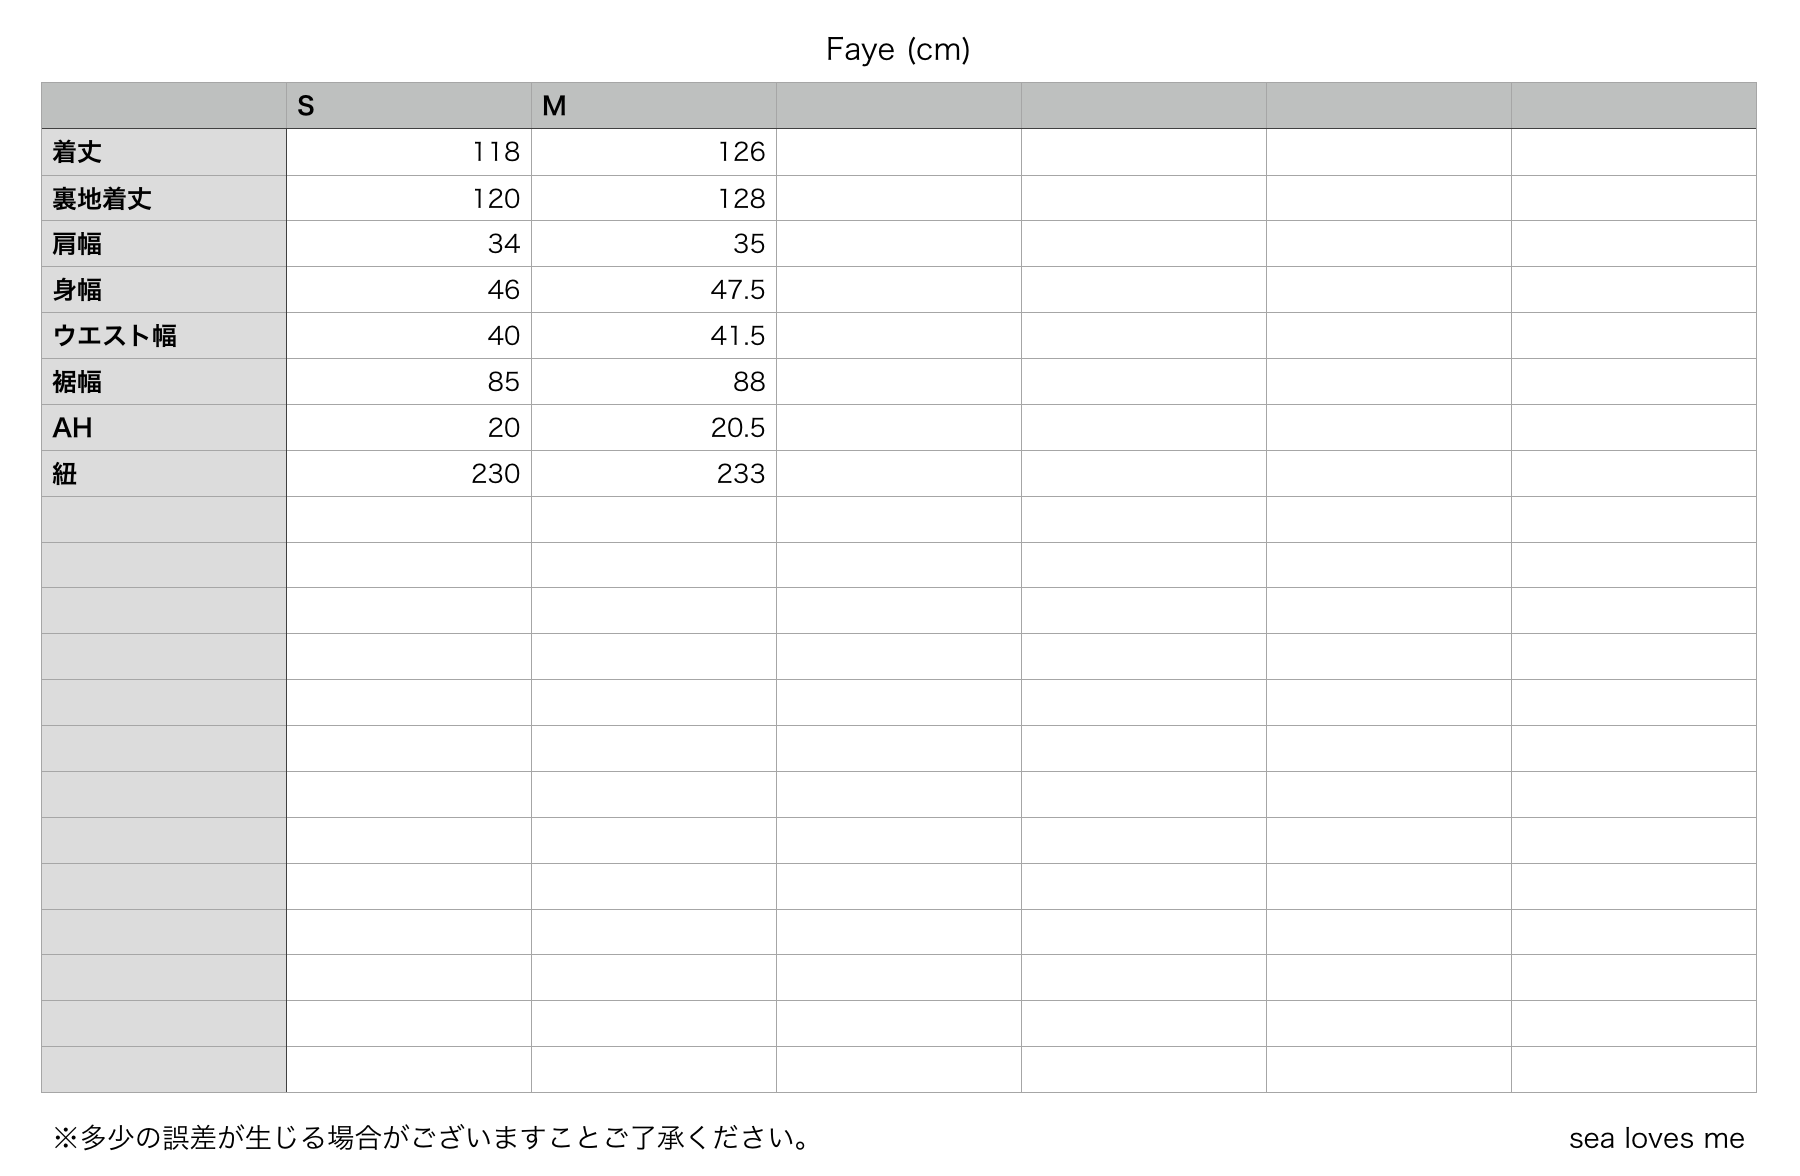
Task: Click the cell containing 126
Action: [654, 152]
